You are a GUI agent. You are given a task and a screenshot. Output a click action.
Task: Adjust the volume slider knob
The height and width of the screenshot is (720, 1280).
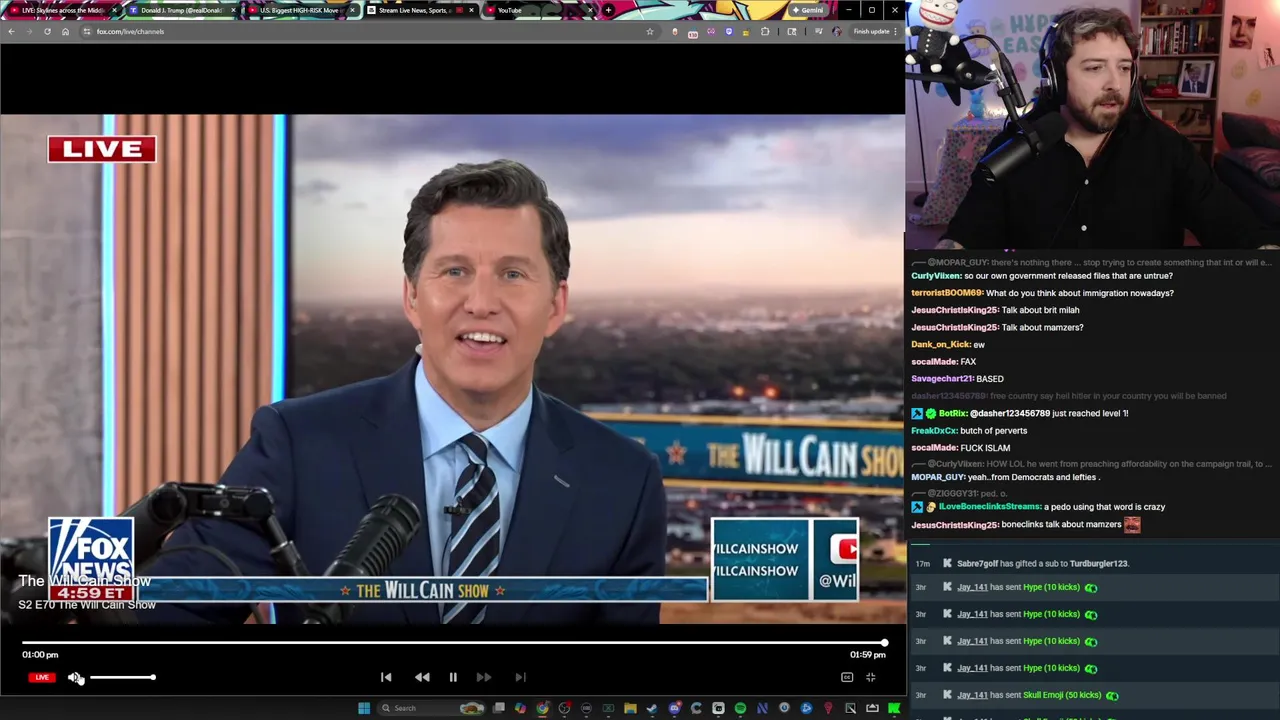(x=153, y=677)
